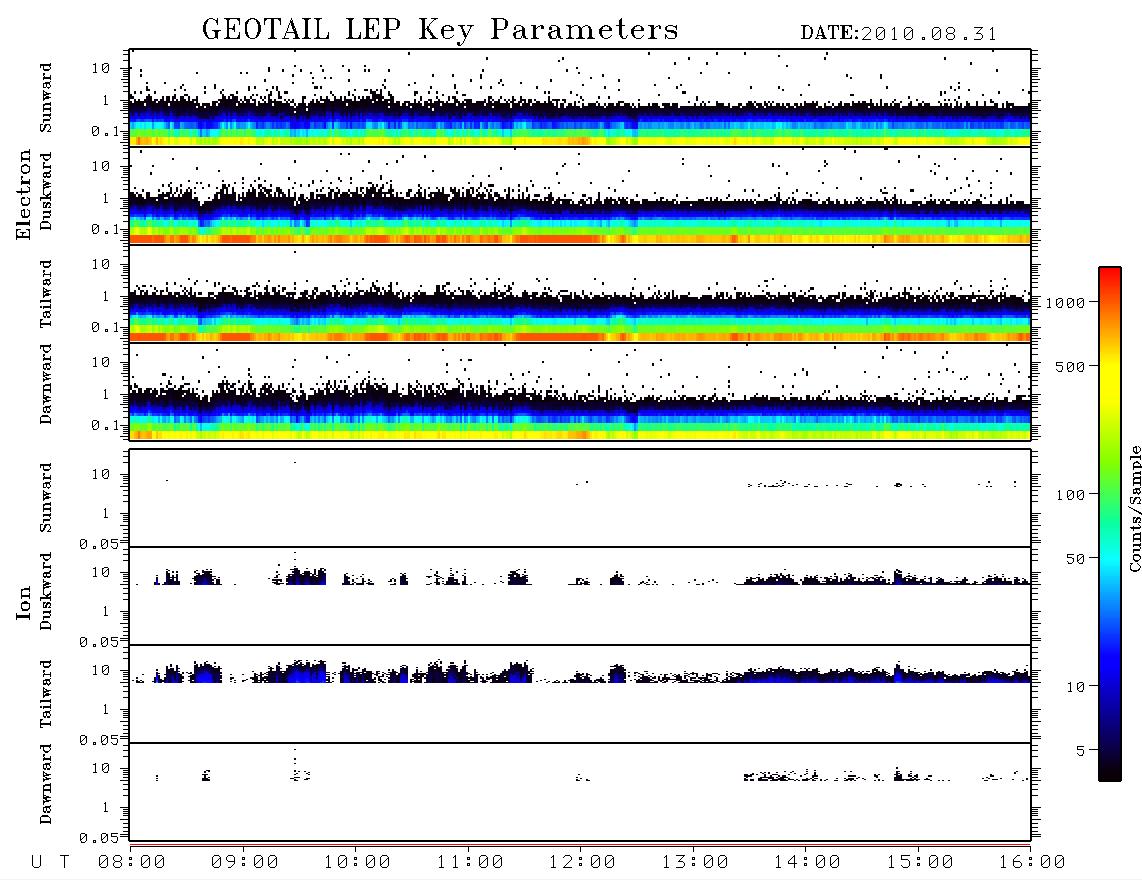Click the Ion Sunward axis label
Screen dimensions: 1142x880
46,498
